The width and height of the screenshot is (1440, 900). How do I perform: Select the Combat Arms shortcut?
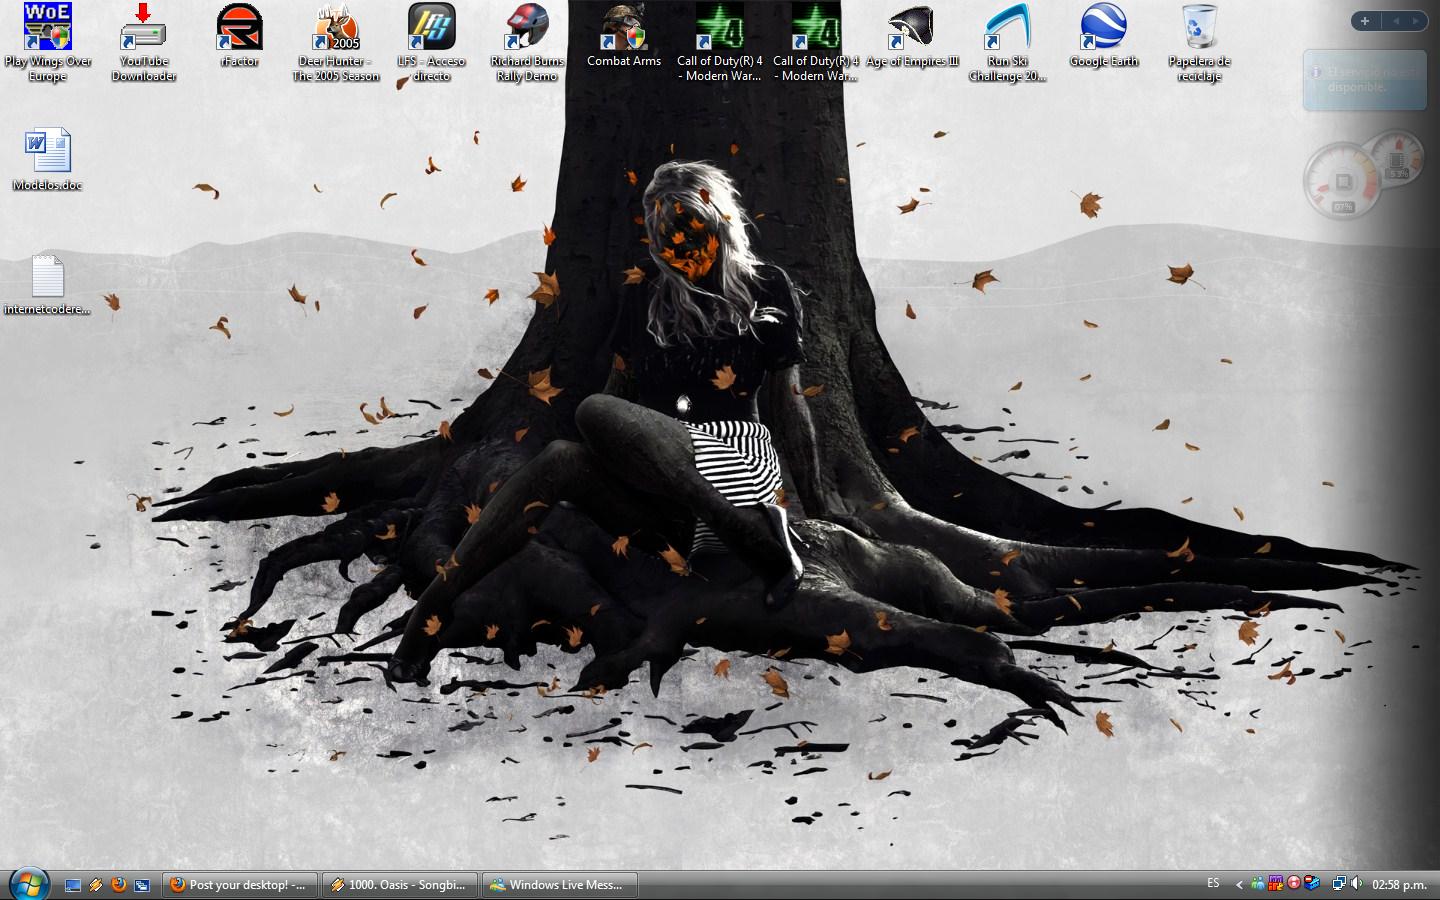[x=624, y=35]
